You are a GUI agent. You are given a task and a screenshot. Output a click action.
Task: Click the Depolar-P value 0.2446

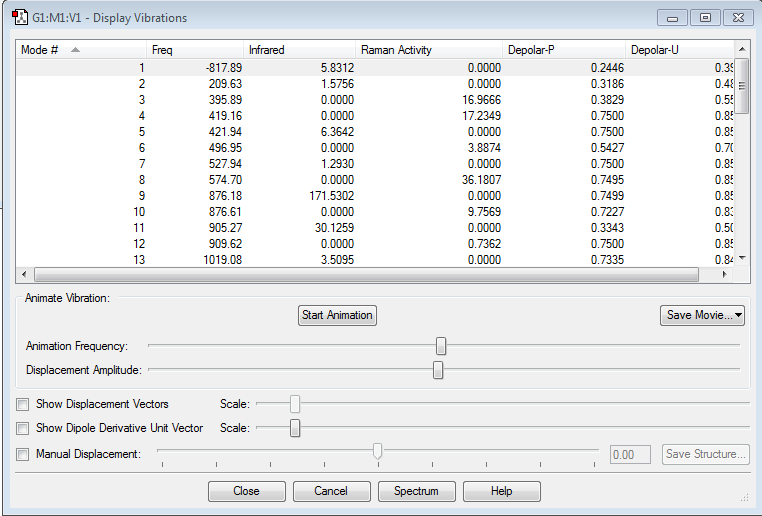(x=607, y=68)
